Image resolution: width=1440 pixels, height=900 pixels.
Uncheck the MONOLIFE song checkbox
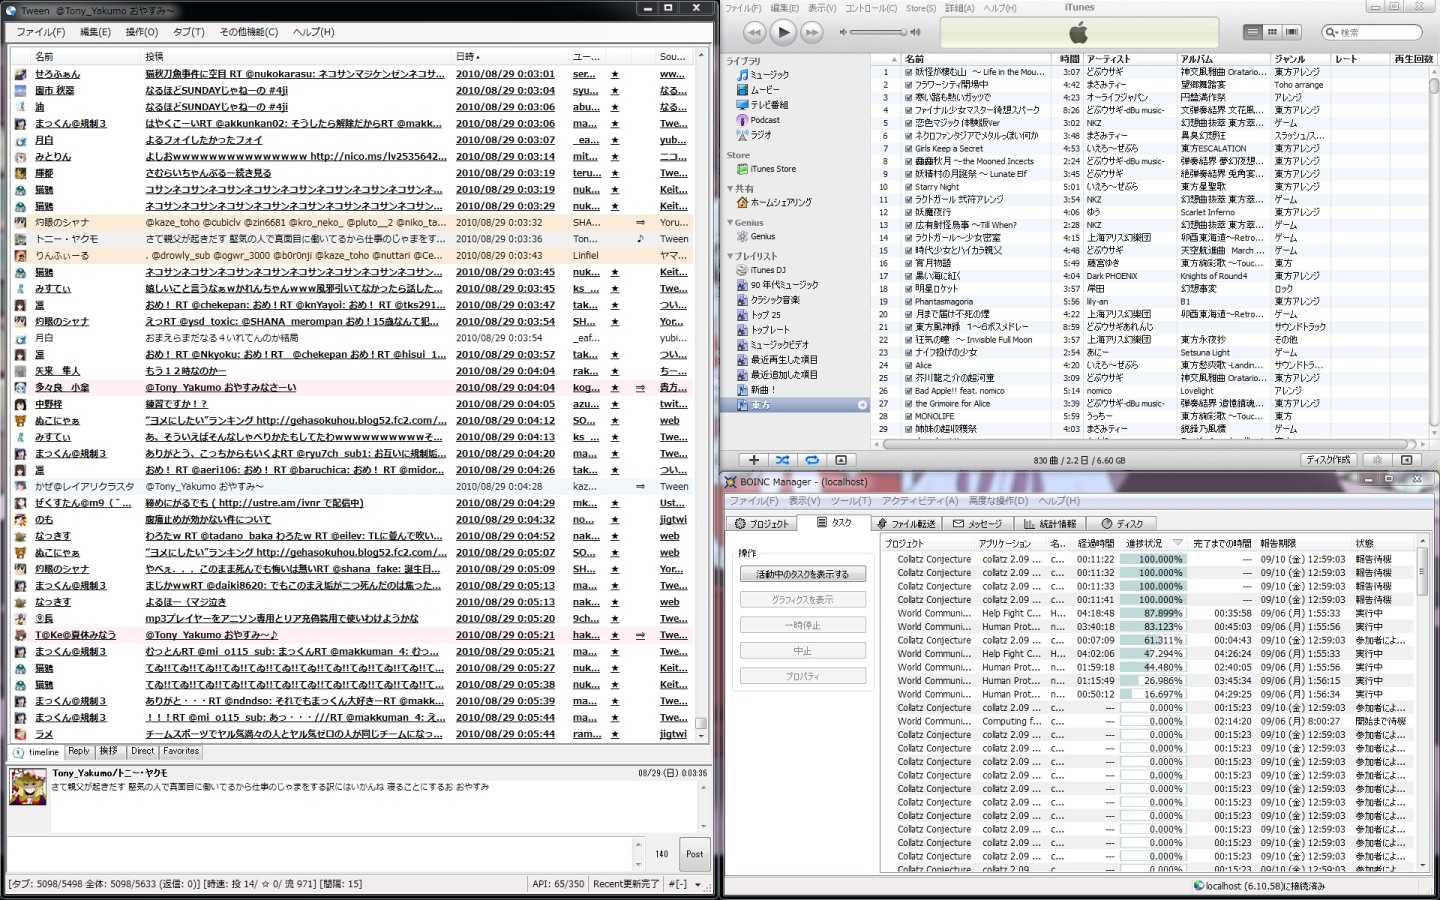pyautogui.click(x=909, y=417)
